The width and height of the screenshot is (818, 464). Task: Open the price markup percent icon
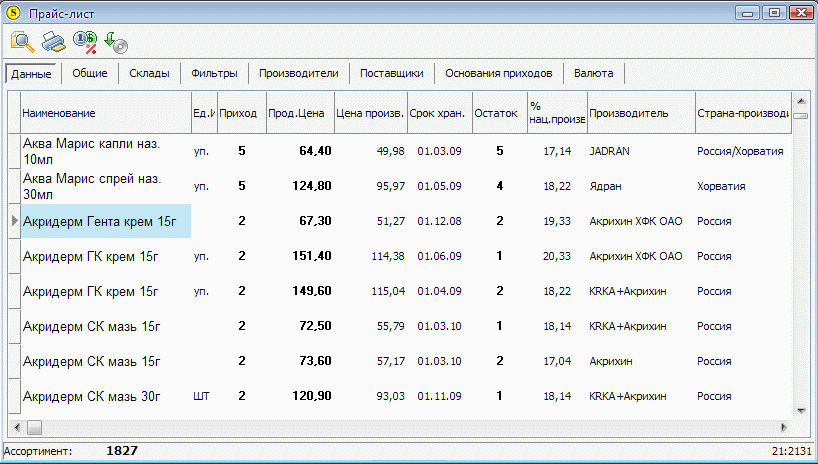[x=85, y=42]
